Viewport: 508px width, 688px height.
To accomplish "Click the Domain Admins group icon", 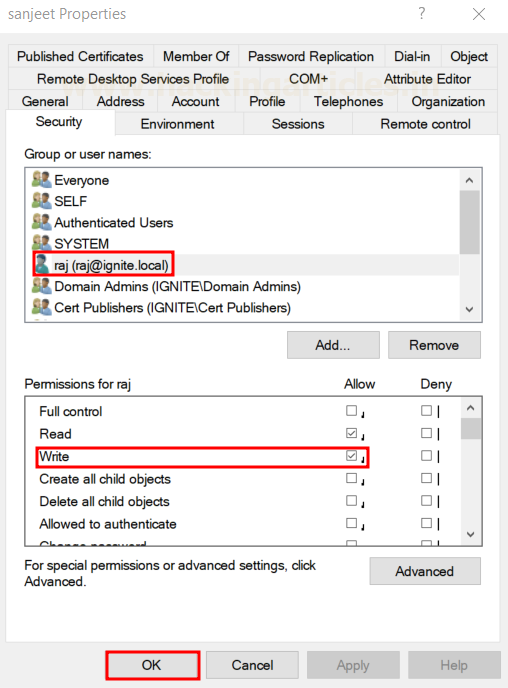I will tap(42, 286).
